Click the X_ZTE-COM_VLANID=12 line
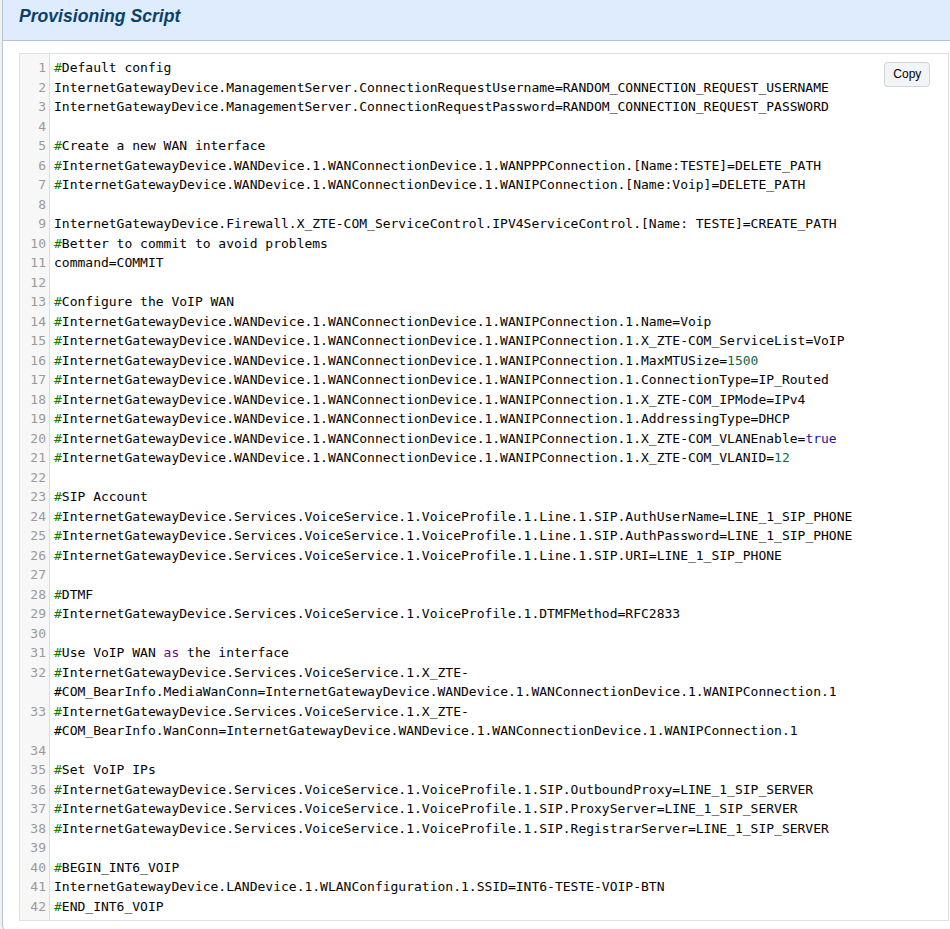The height and width of the screenshot is (929, 950). click(x=422, y=458)
